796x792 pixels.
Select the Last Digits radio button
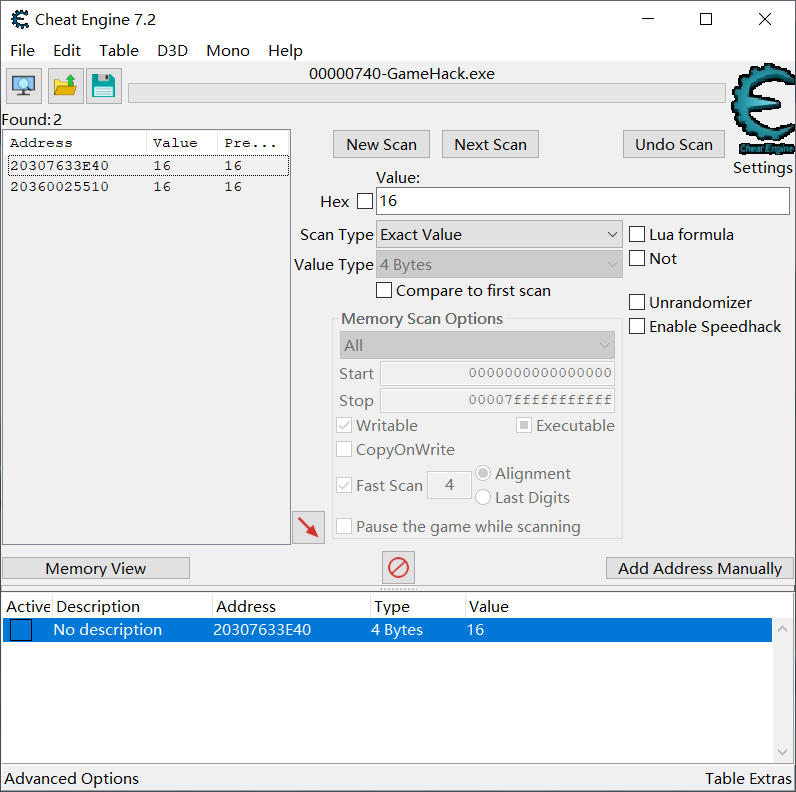tap(483, 497)
